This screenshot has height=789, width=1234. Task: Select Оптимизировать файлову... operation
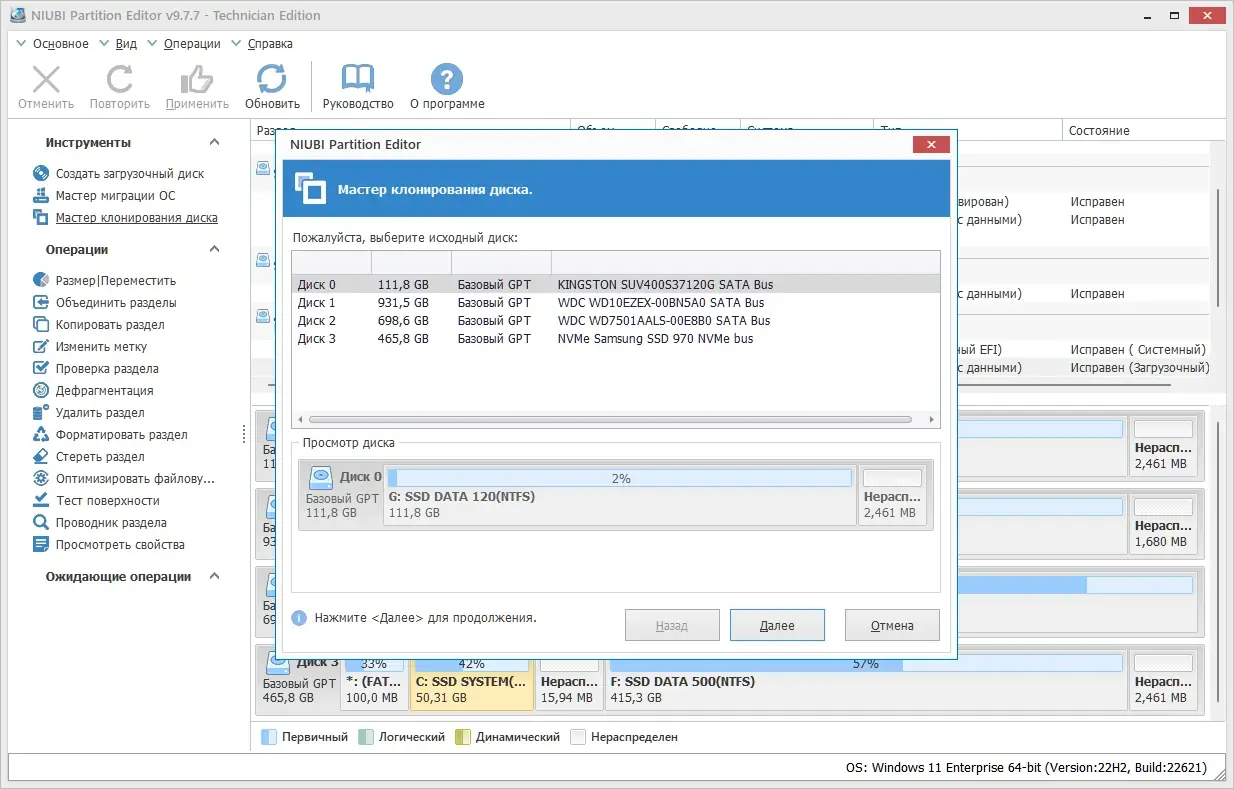pyautogui.click(x=124, y=479)
